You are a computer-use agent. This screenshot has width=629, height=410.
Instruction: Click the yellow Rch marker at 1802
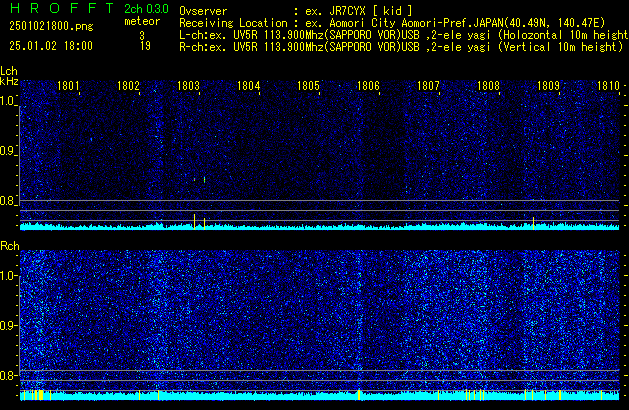[139, 395]
